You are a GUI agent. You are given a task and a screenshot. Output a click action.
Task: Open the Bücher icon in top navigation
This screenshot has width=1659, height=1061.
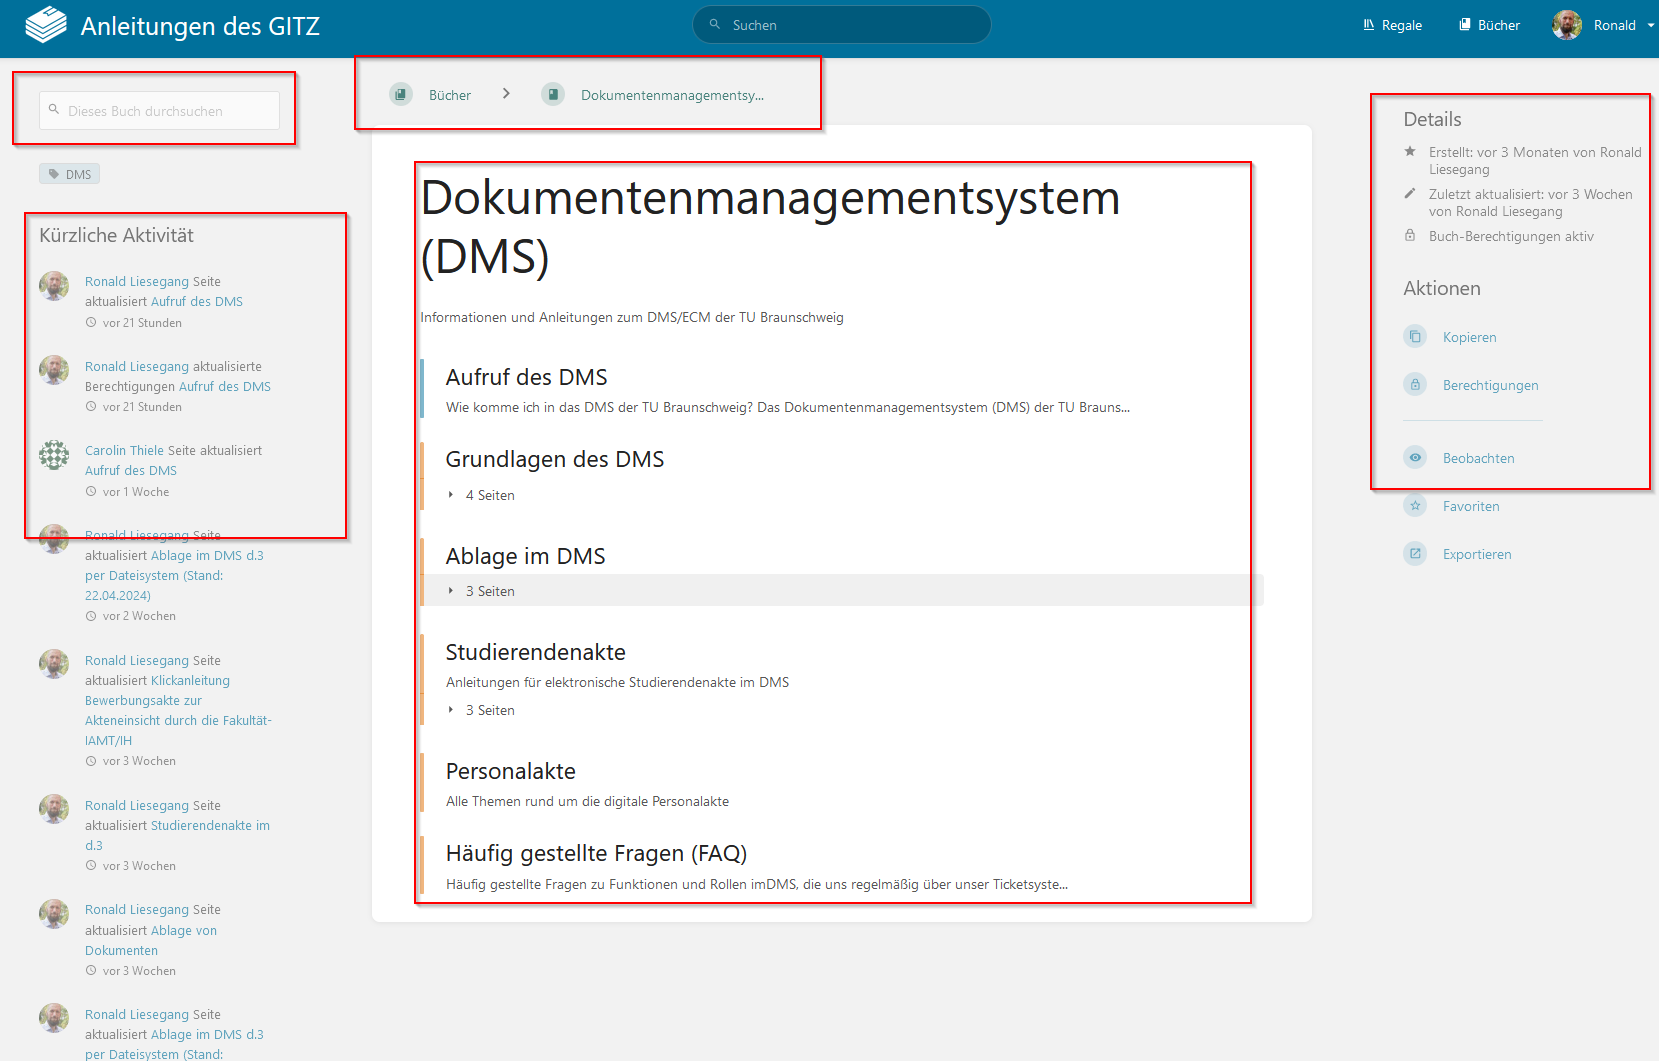pyautogui.click(x=1466, y=24)
